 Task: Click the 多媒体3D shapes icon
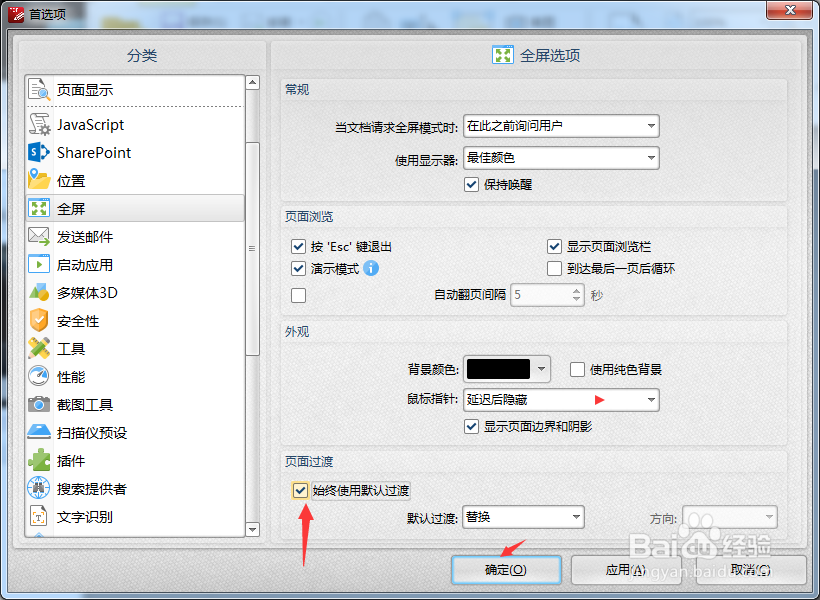coord(39,292)
